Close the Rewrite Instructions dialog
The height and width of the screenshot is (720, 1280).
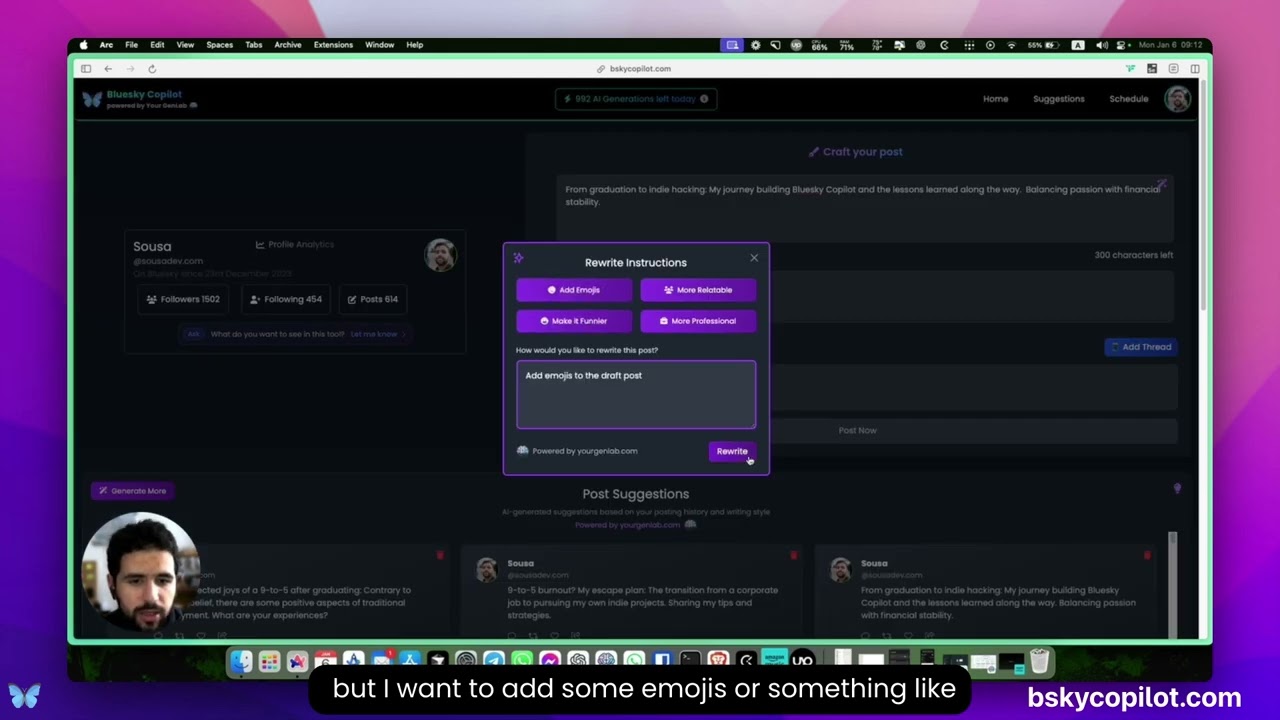pyautogui.click(x=754, y=258)
